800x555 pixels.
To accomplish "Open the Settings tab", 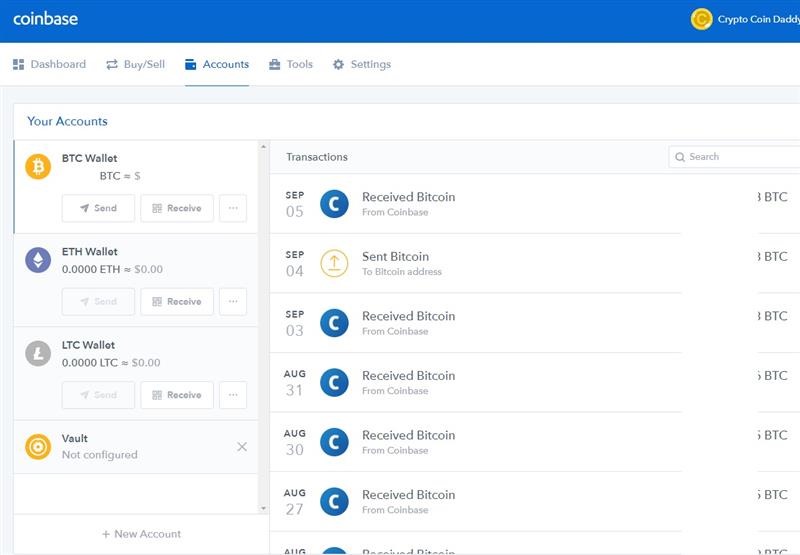I will tap(362, 64).
